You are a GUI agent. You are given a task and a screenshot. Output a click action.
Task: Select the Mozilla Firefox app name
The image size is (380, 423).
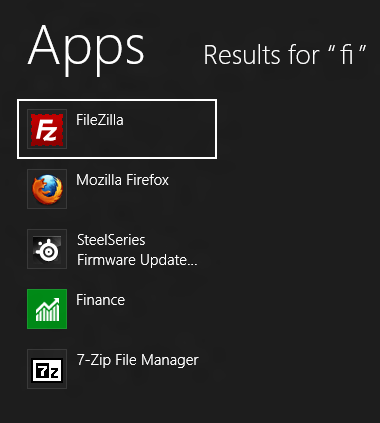pyautogui.click(x=122, y=180)
